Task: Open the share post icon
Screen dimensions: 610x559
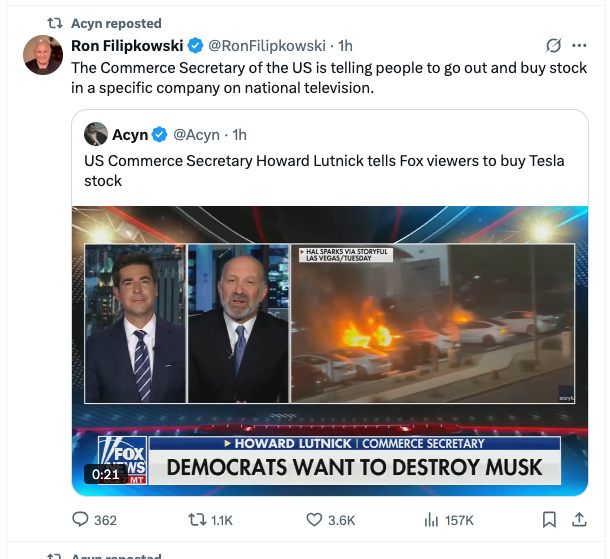Action: tap(578, 519)
